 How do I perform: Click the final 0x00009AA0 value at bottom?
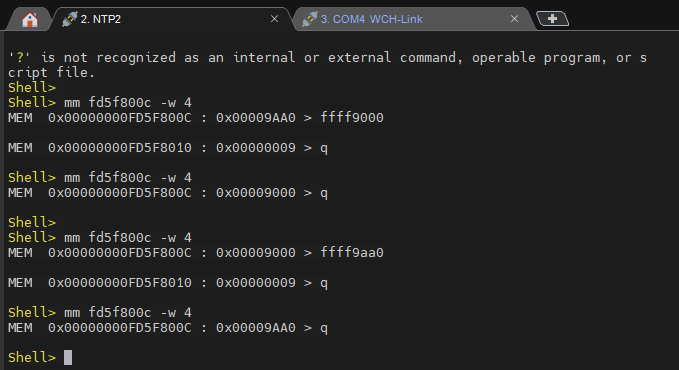point(255,328)
